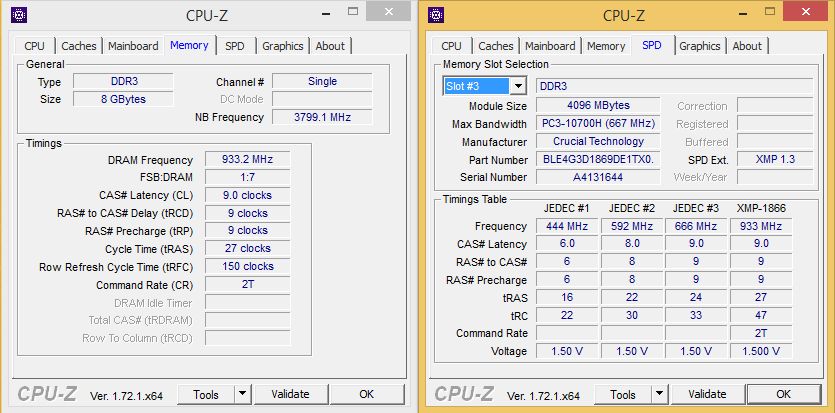Click the XMP-1866 frequency 933 MHz cell
Screen dimensions: 835x413
tap(761, 226)
